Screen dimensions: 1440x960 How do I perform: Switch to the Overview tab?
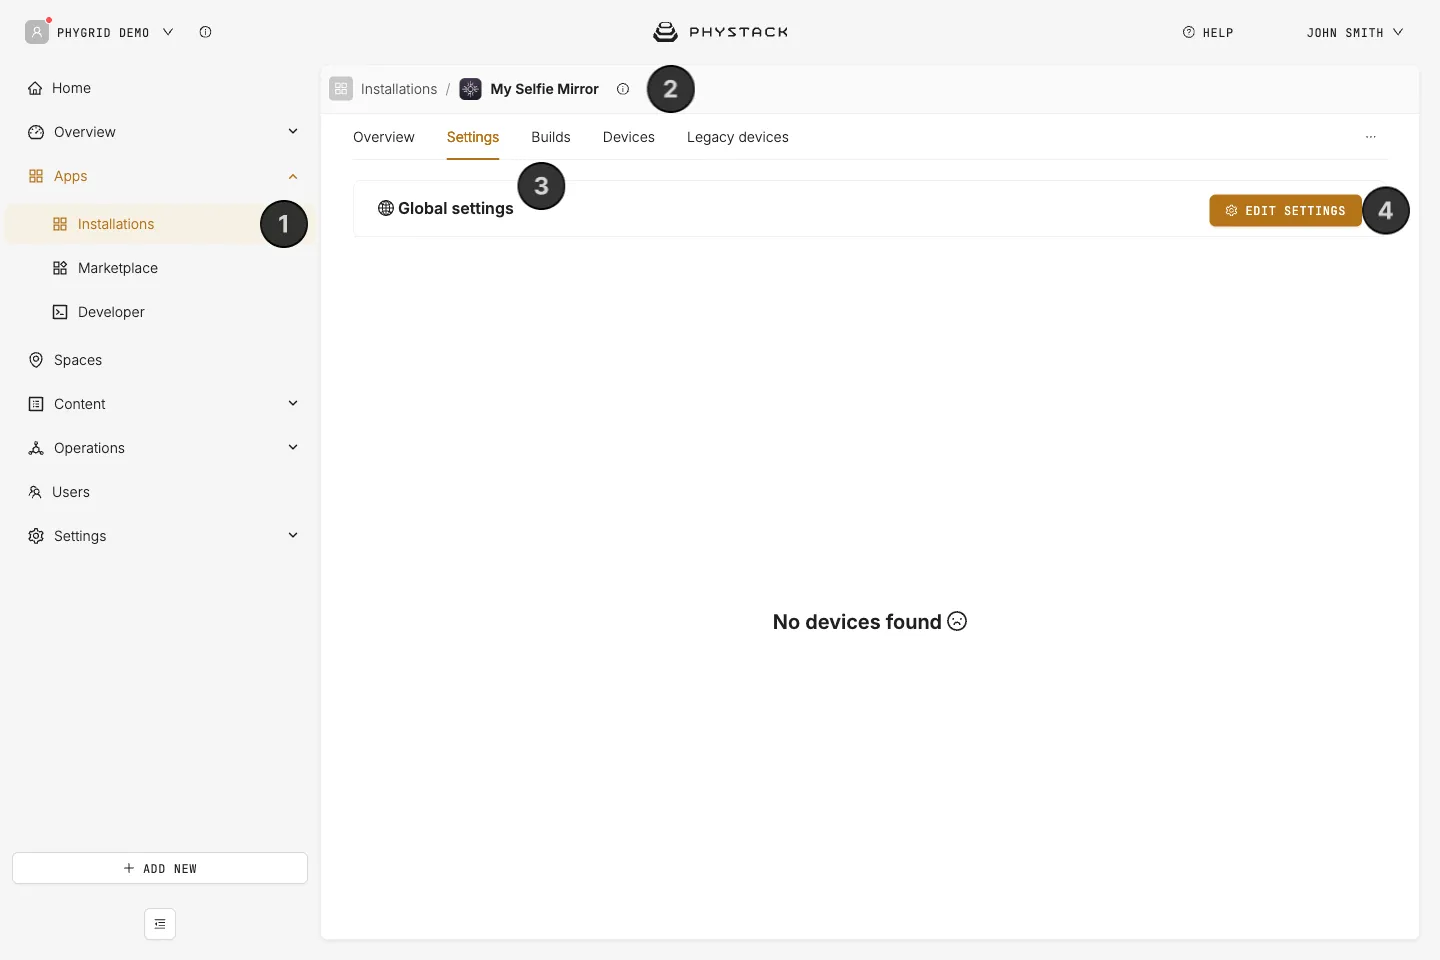384,137
